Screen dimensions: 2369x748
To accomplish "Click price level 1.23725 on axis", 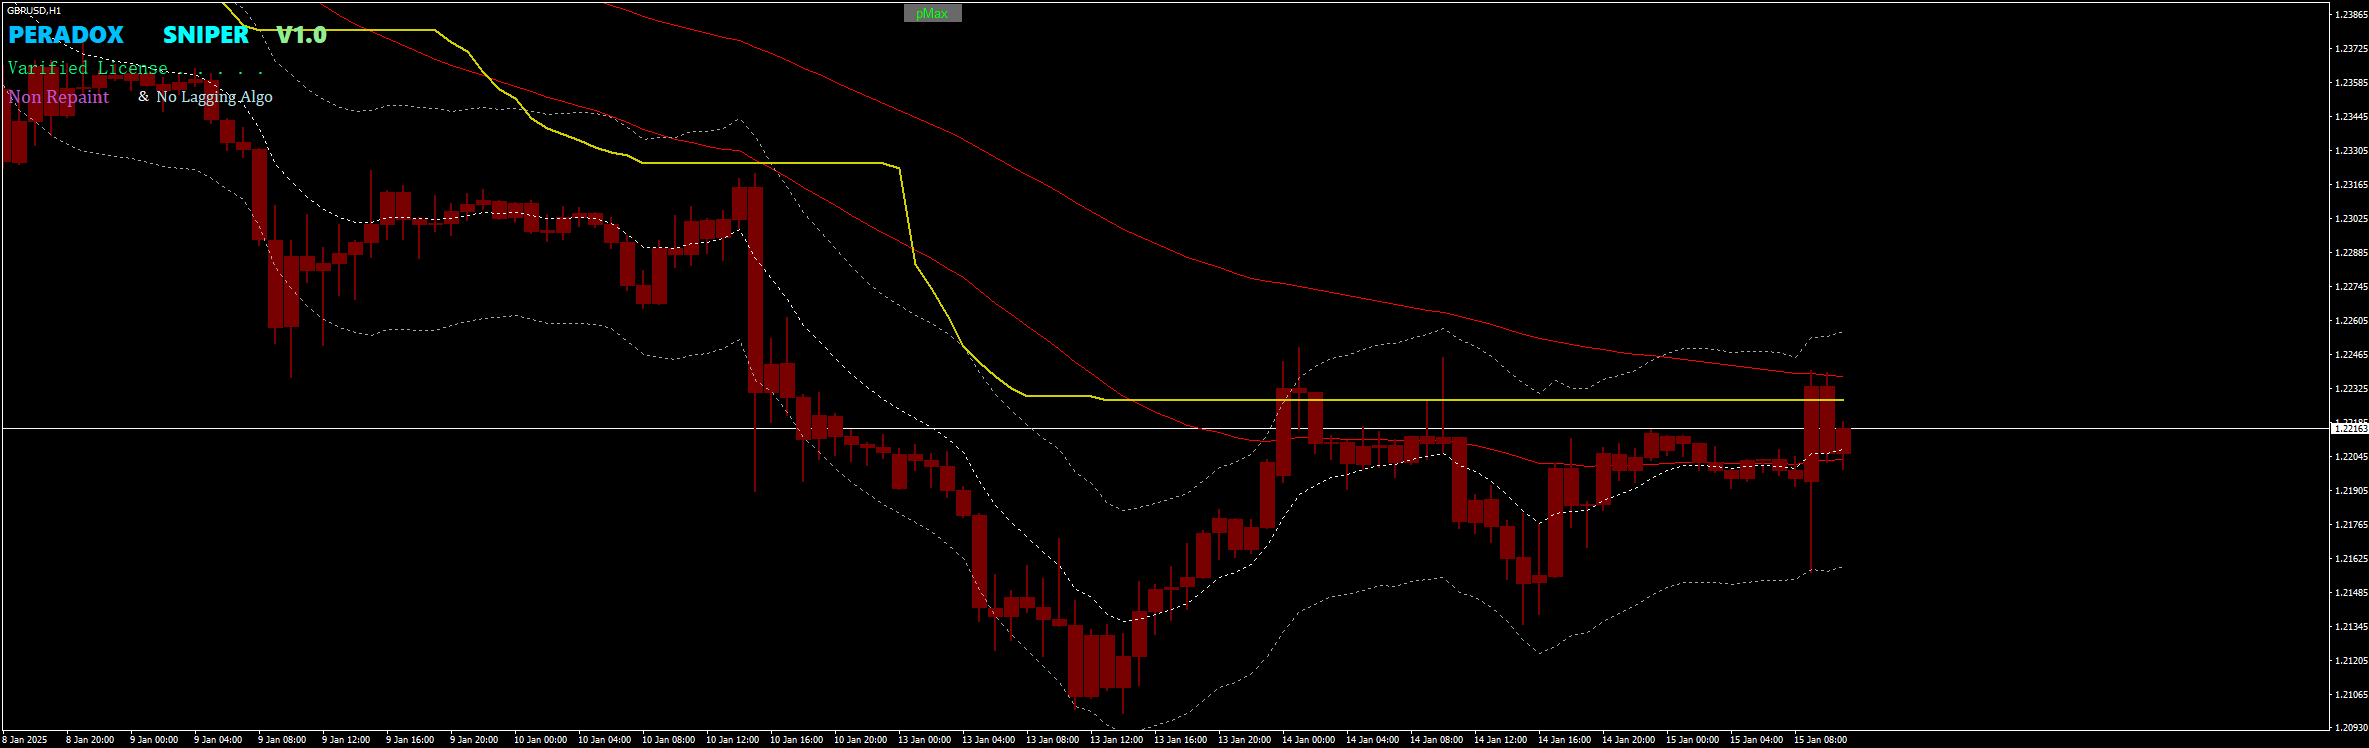I will tap(2351, 48).
